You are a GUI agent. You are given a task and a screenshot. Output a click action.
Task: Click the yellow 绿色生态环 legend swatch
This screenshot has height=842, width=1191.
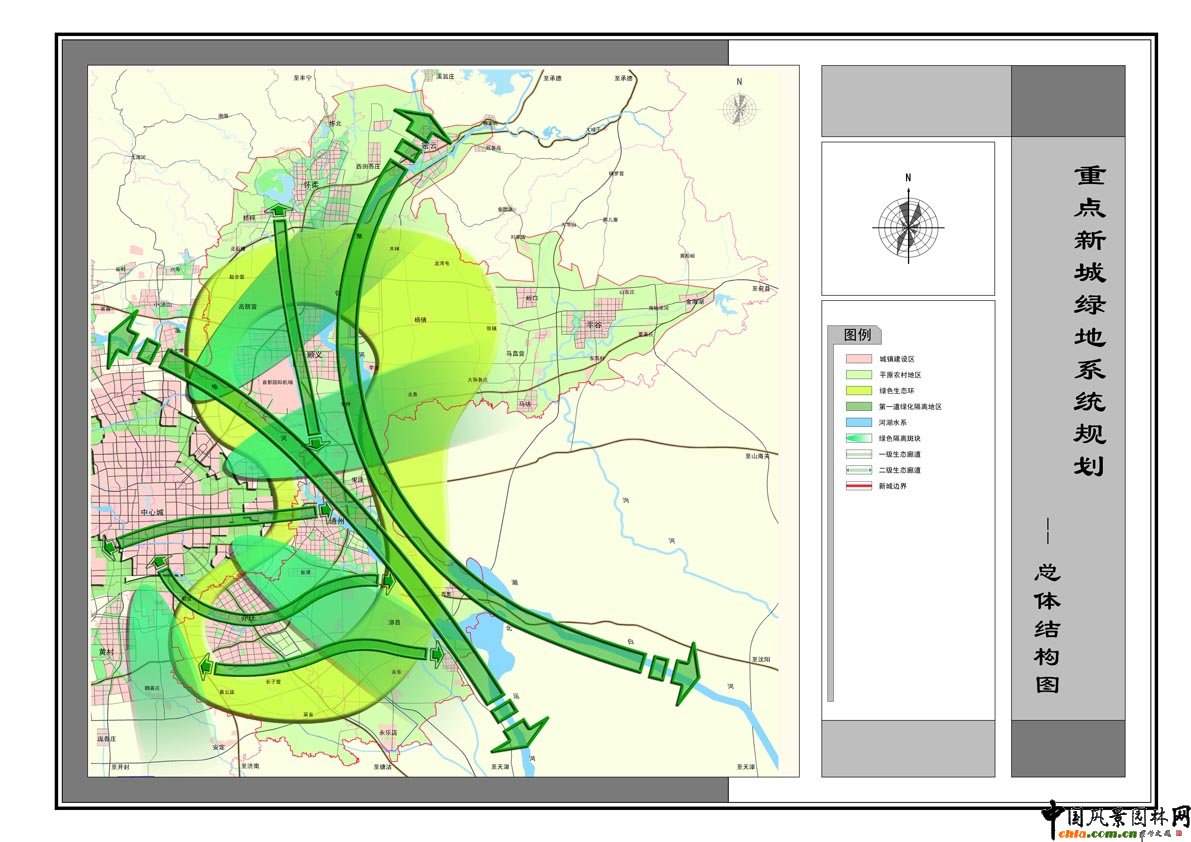[x=858, y=391]
